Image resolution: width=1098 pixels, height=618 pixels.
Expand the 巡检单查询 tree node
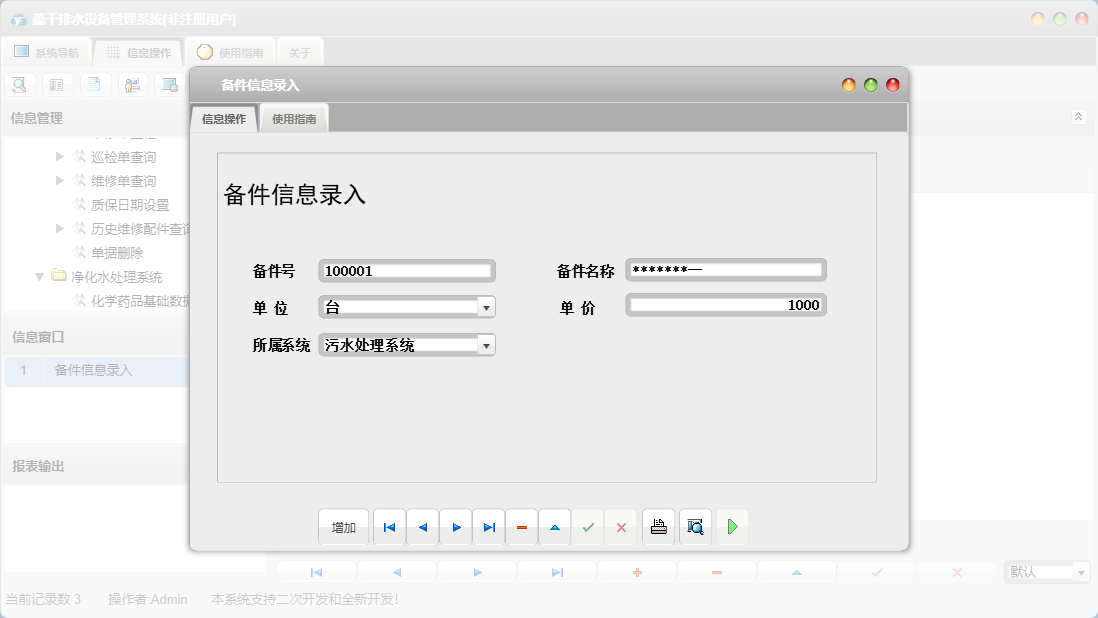tap(60, 156)
